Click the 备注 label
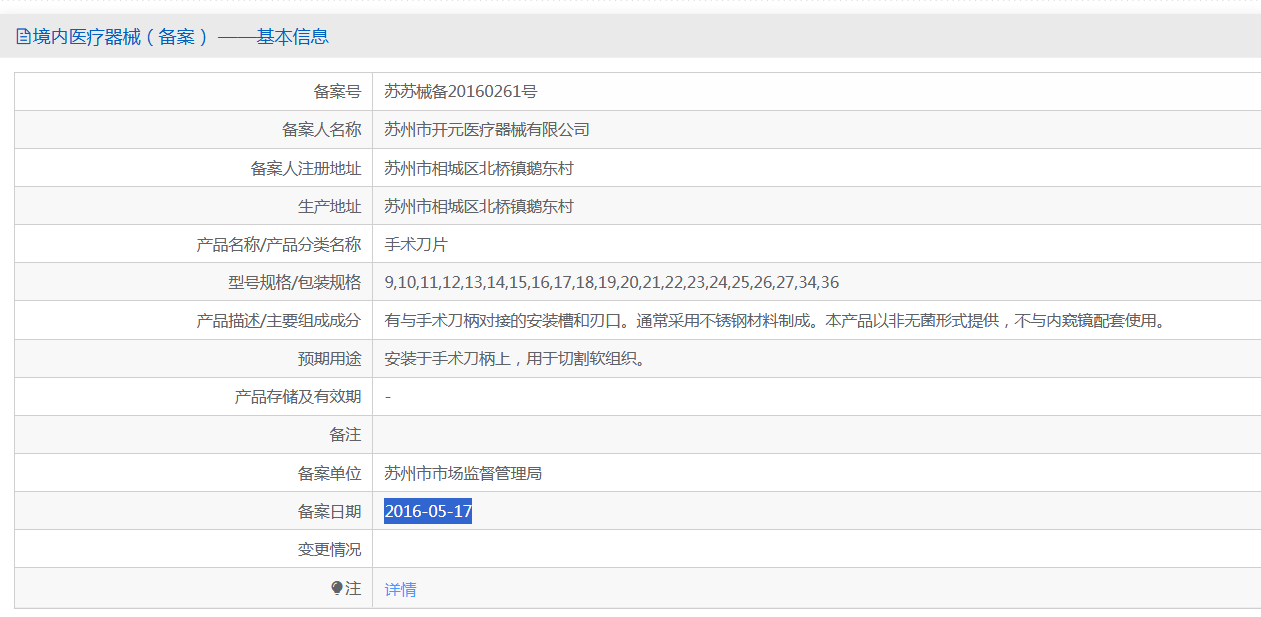This screenshot has width=1261, height=617. click(345, 435)
